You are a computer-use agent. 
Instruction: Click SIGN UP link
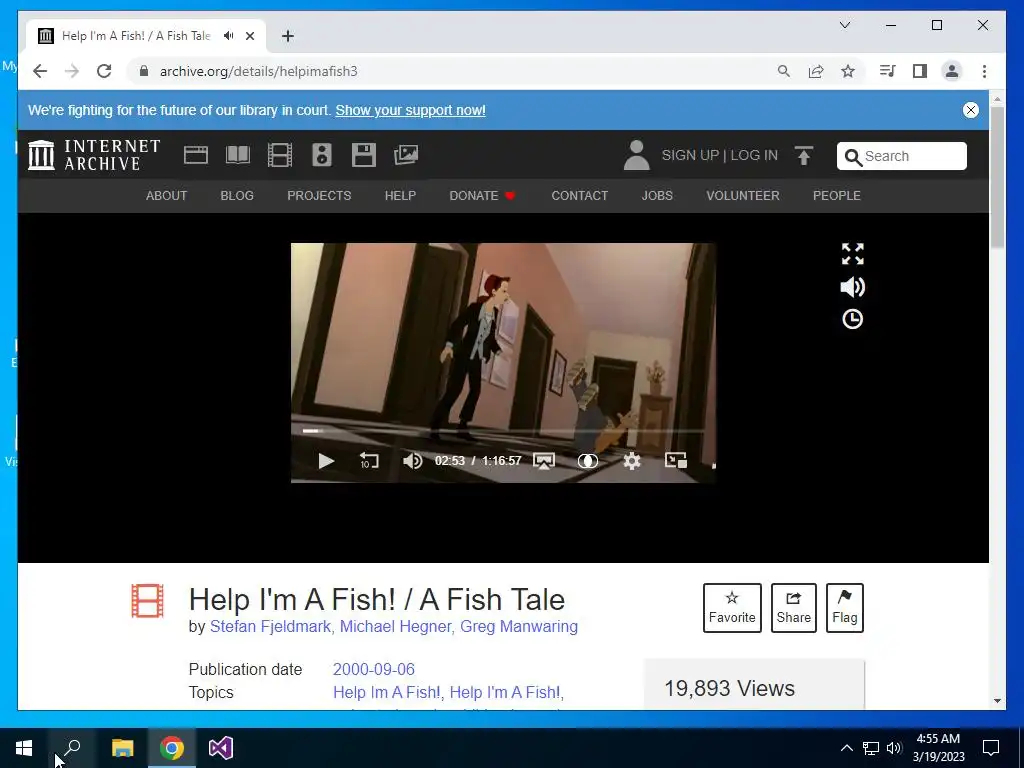[690, 155]
